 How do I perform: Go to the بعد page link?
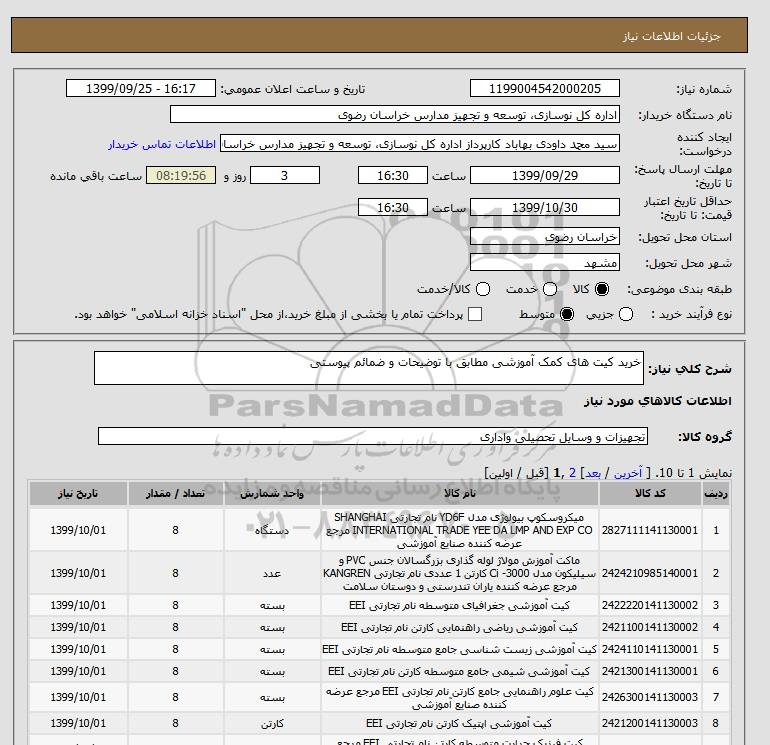[x=593, y=473]
